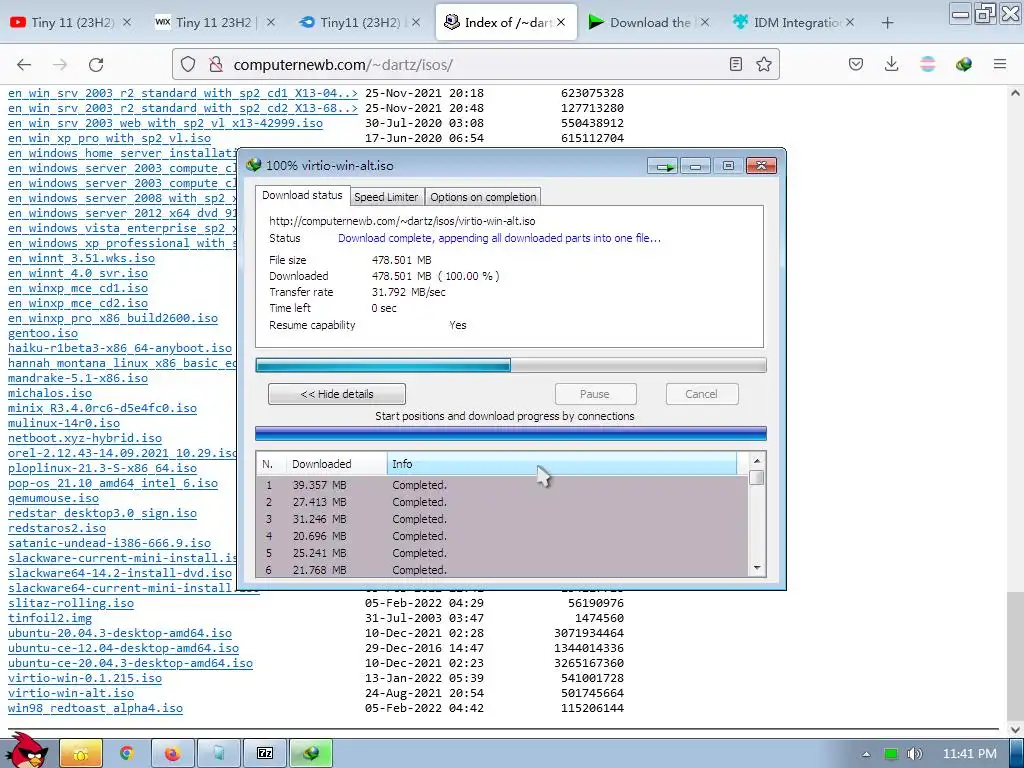Click the striped circle extension icon
Image resolution: width=1024 pixels, height=768 pixels.
pos(927,64)
